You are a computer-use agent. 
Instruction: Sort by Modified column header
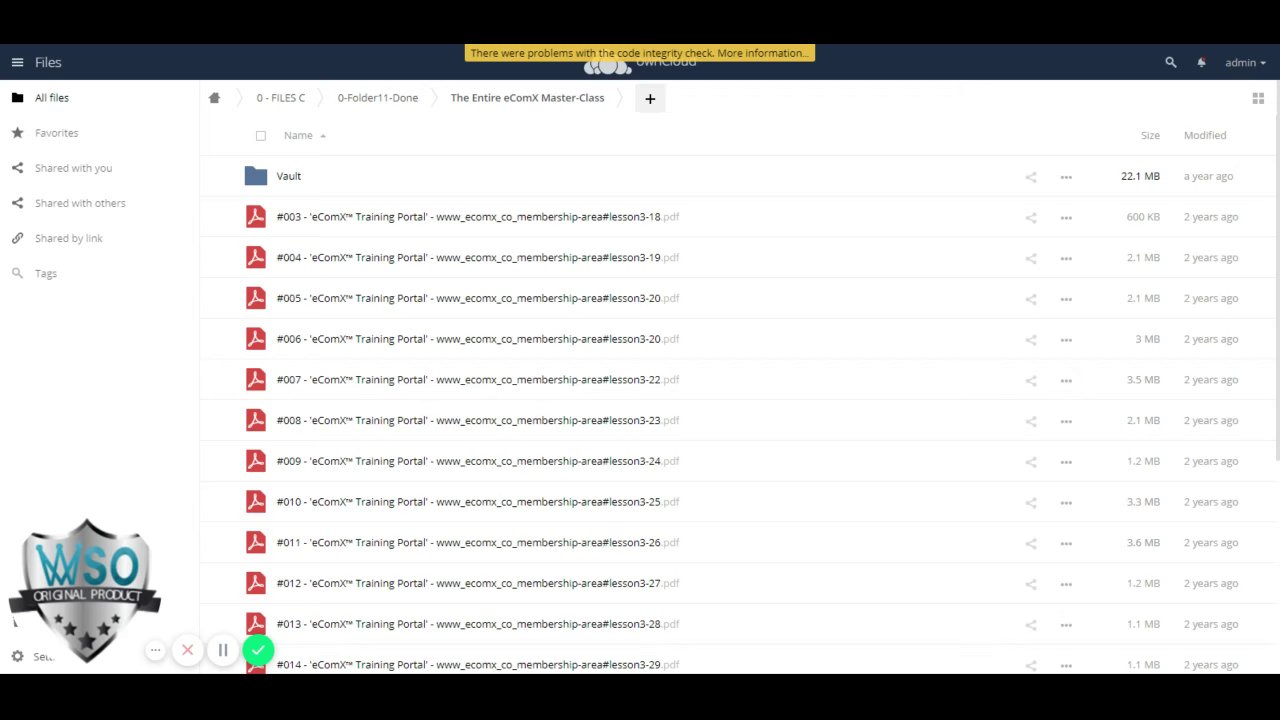pos(1205,135)
